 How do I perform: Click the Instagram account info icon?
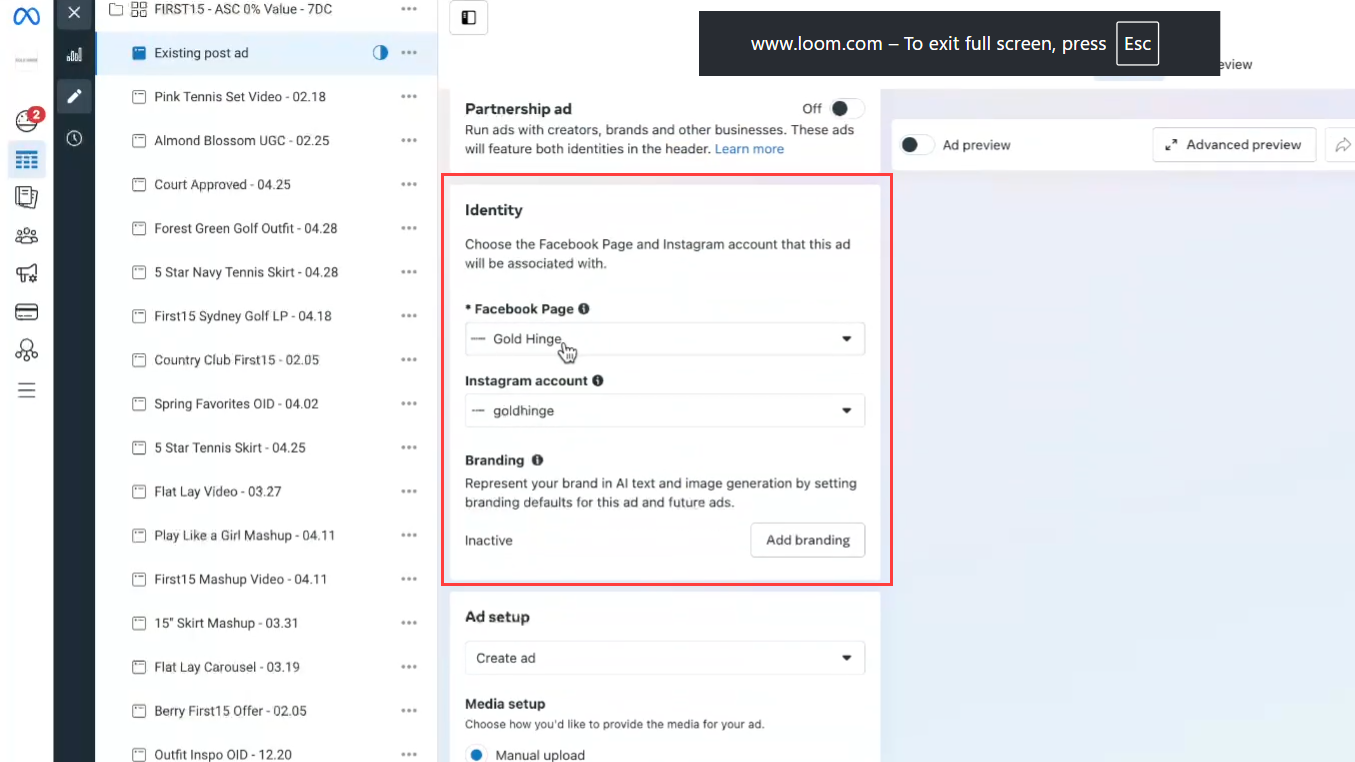pos(598,381)
